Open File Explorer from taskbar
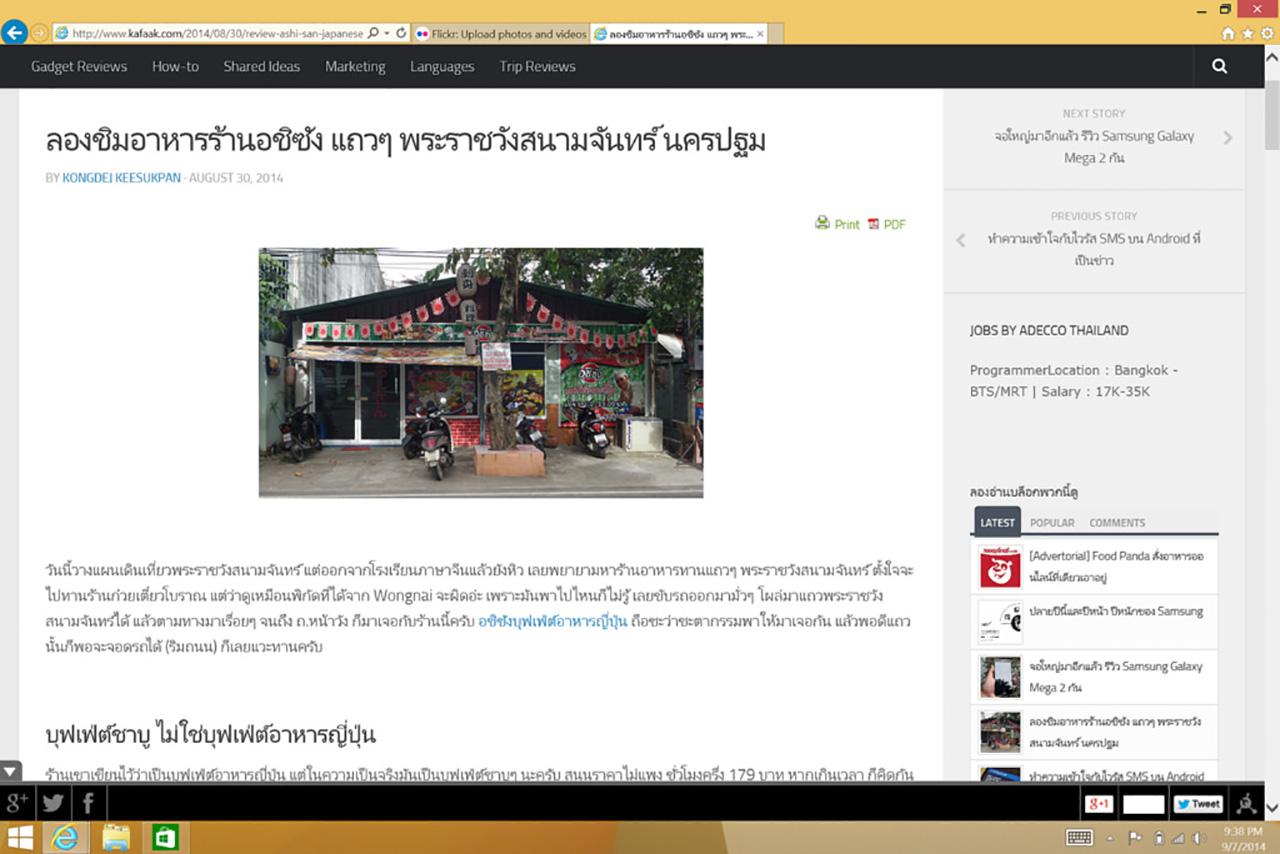 pyautogui.click(x=115, y=838)
